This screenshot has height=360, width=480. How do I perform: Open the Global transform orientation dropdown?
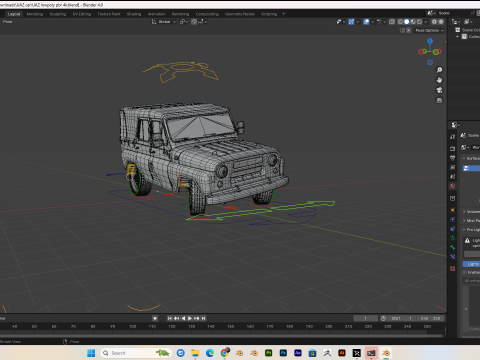coord(164,22)
